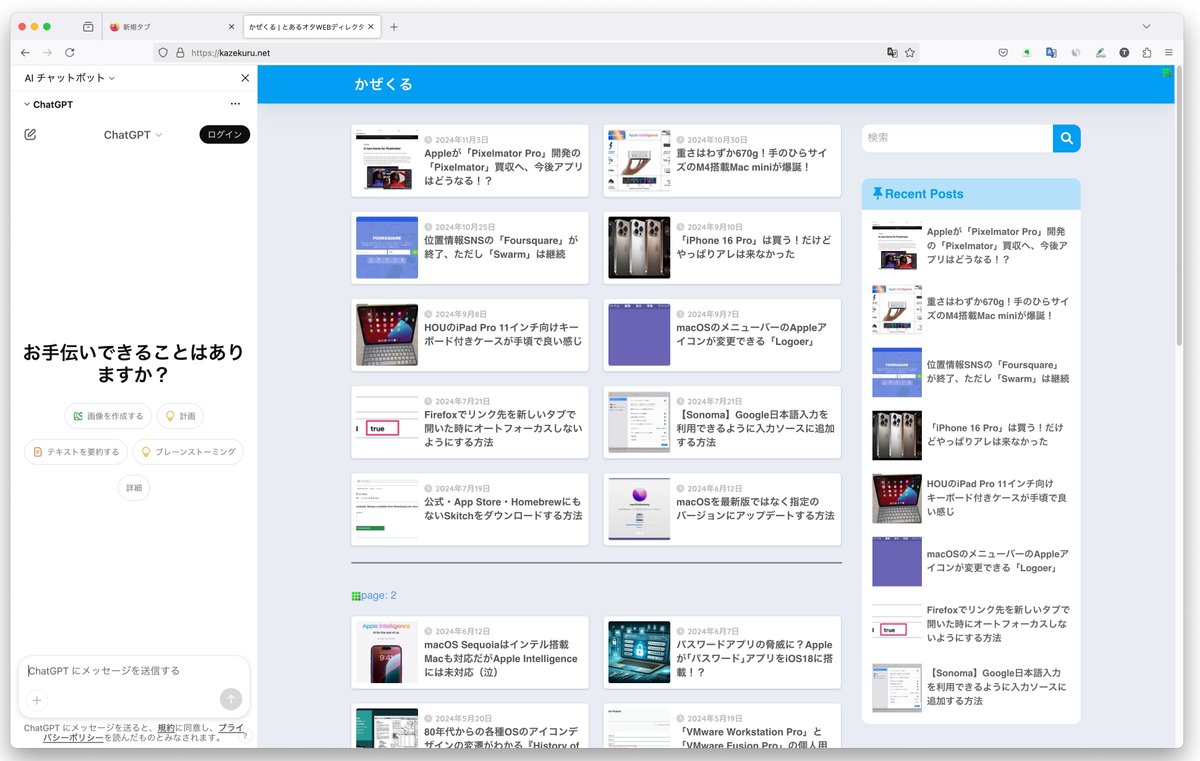Open Recent Posts item about iPhone 16 Pro
Screen dimensions: 1200x761
tap(971, 434)
